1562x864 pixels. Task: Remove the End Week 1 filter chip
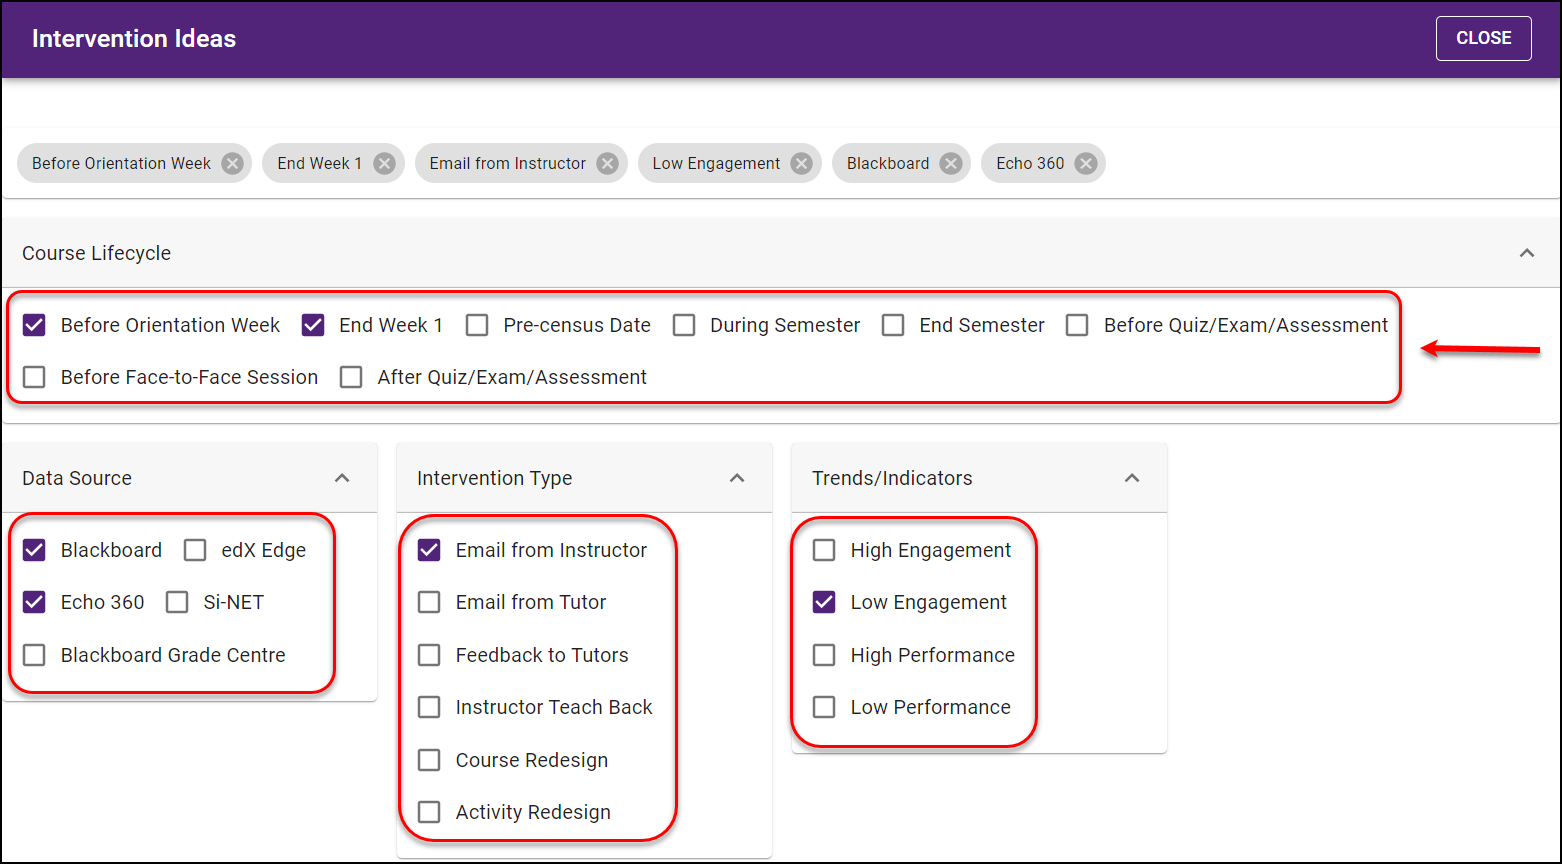coord(384,163)
